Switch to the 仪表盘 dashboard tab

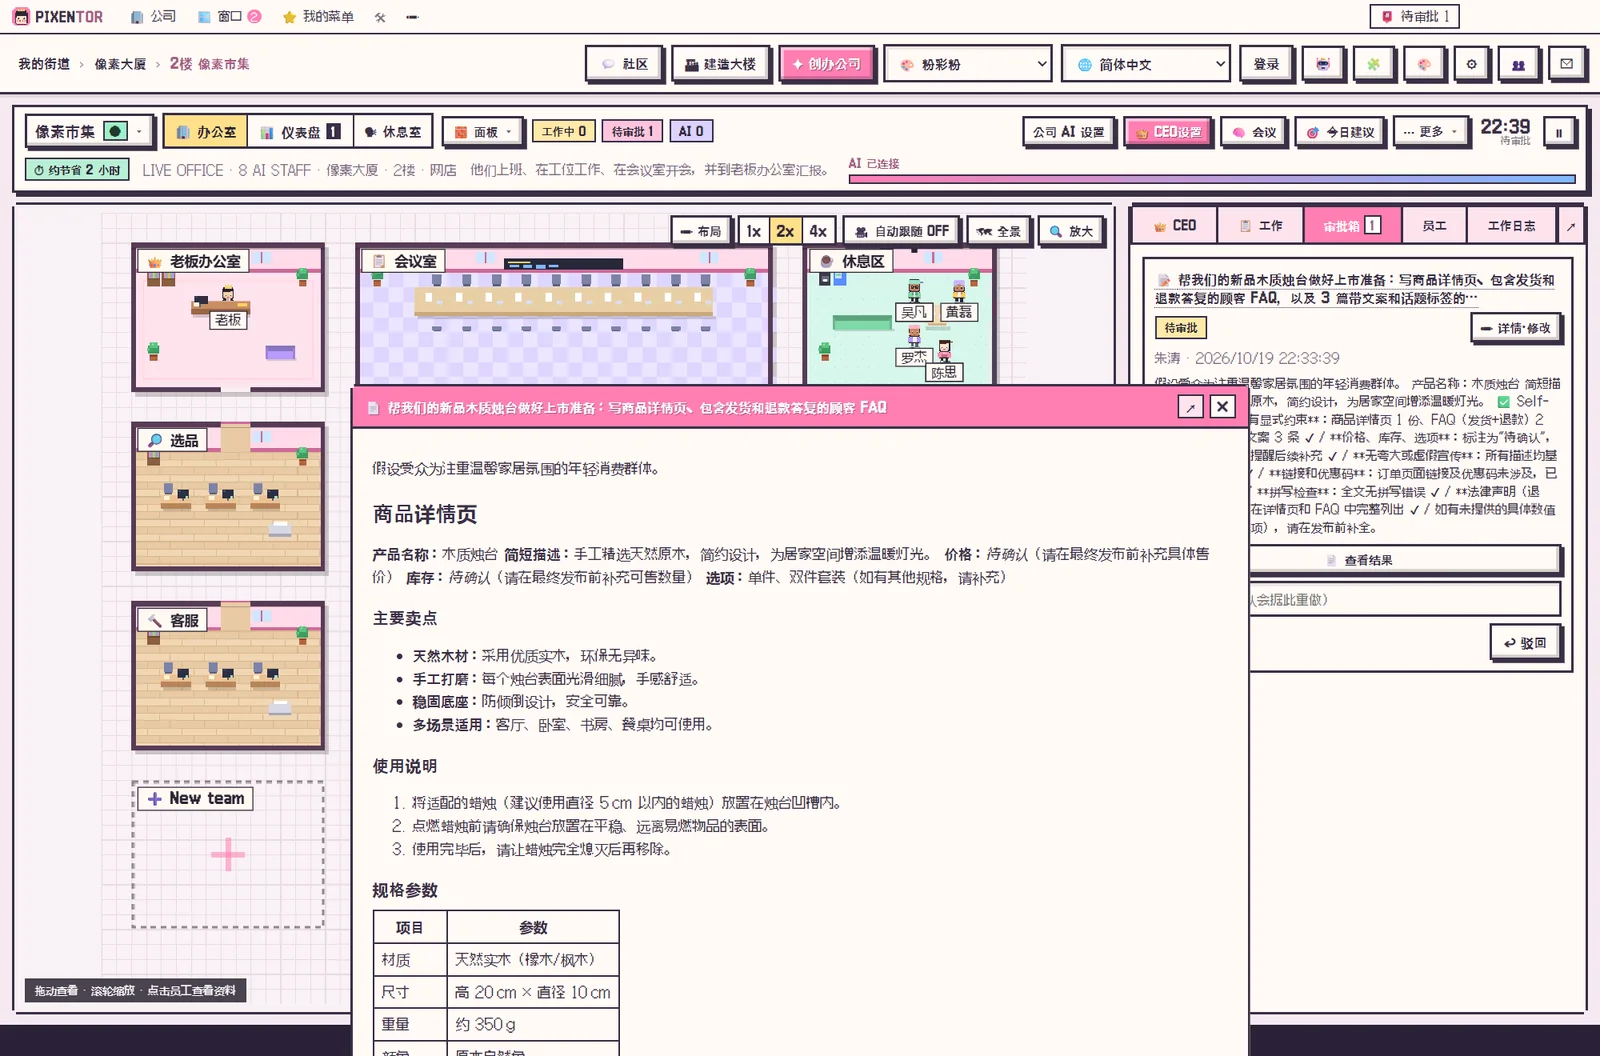[300, 132]
